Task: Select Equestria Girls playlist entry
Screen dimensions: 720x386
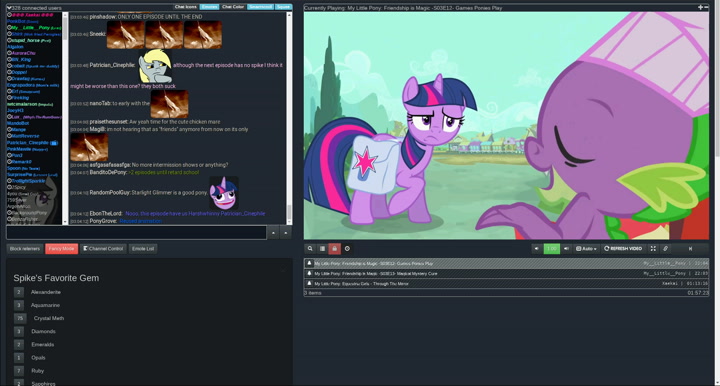Action: [506, 284]
